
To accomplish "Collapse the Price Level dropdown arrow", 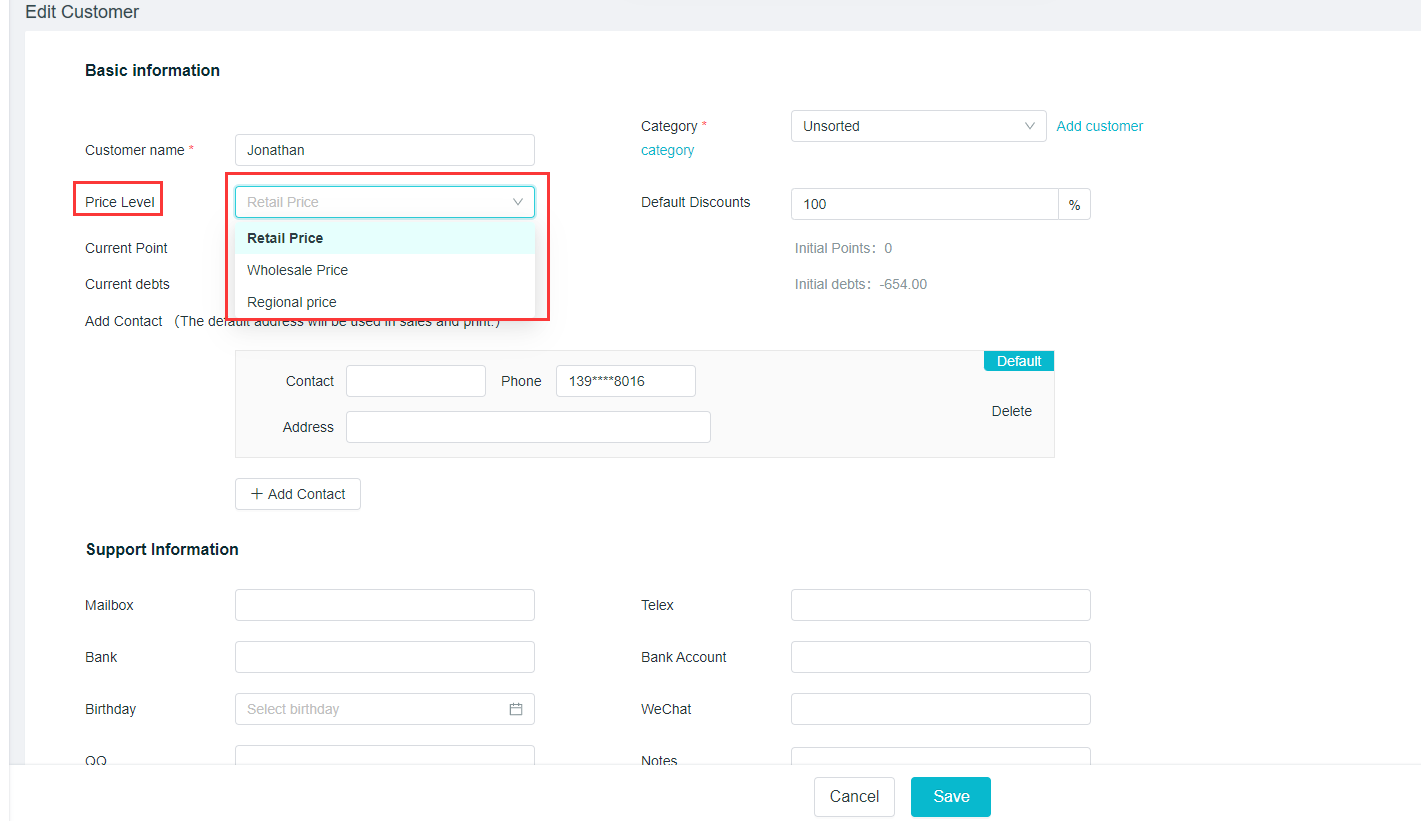I will point(518,202).
